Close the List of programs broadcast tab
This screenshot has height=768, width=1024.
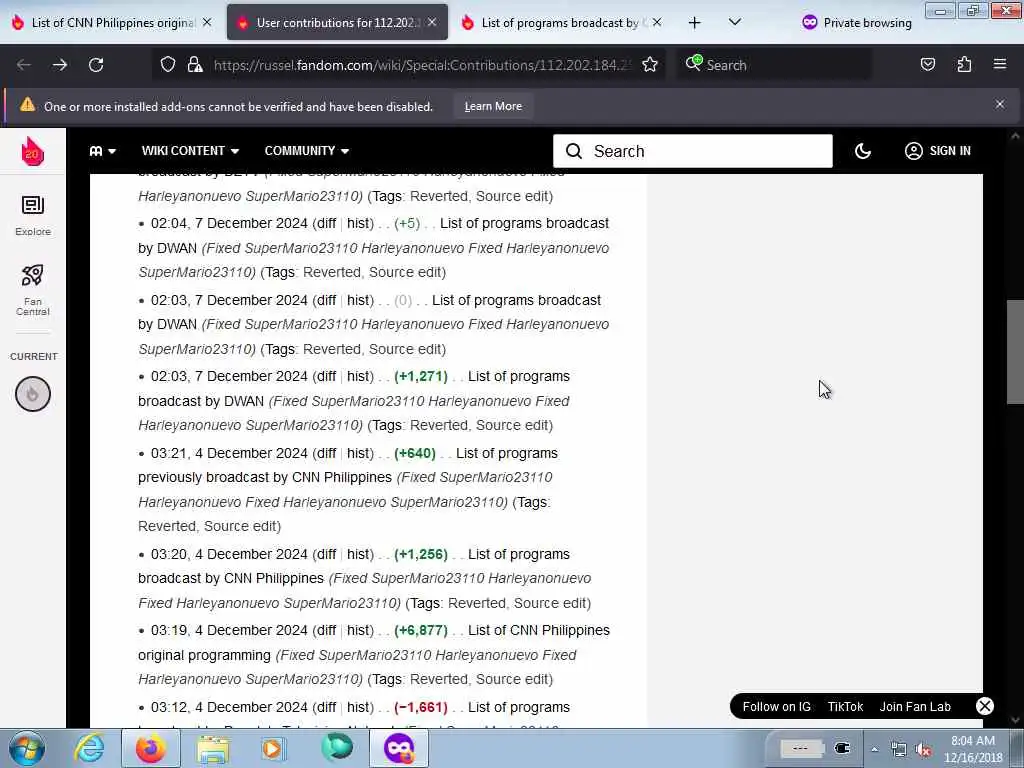tap(657, 22)
